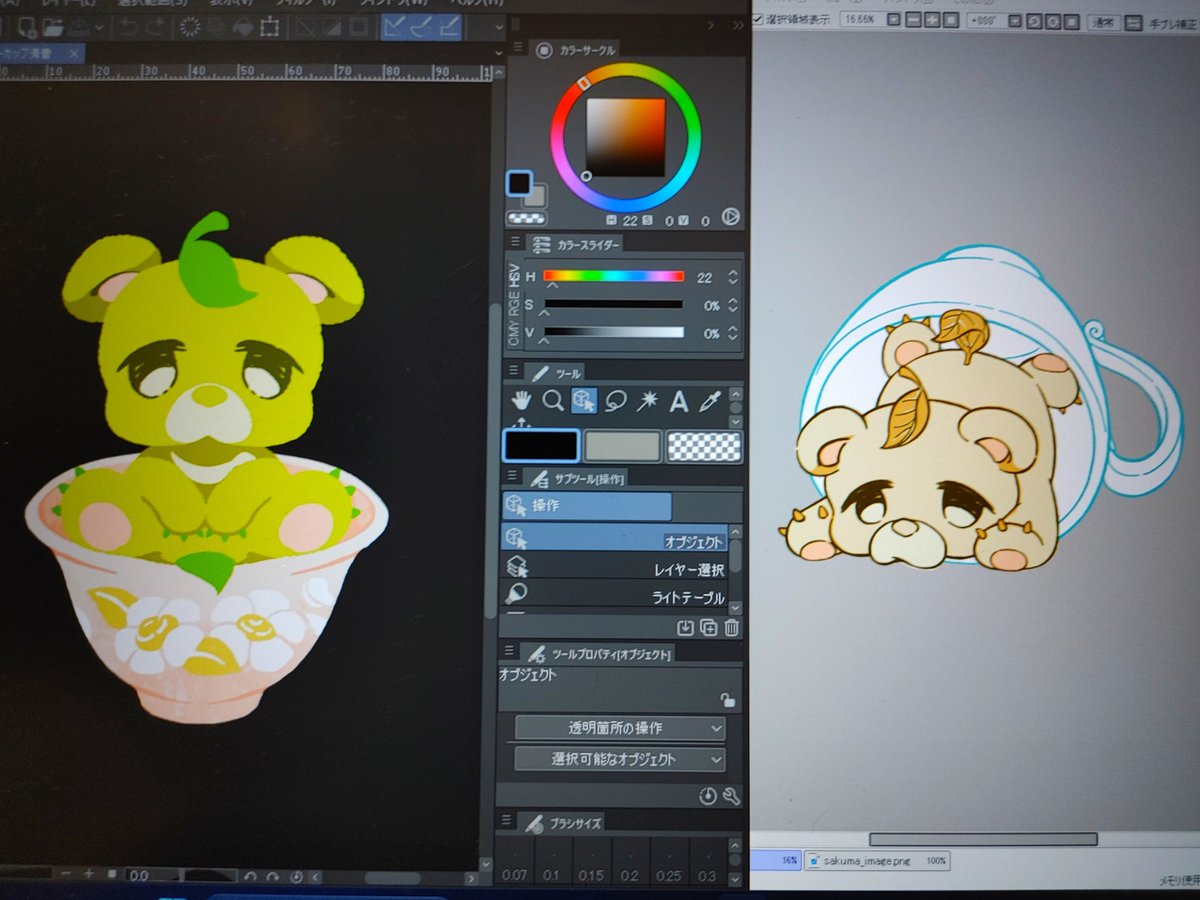Delete sub tool trash icon
1200x900 pixels.
[731, 628]
